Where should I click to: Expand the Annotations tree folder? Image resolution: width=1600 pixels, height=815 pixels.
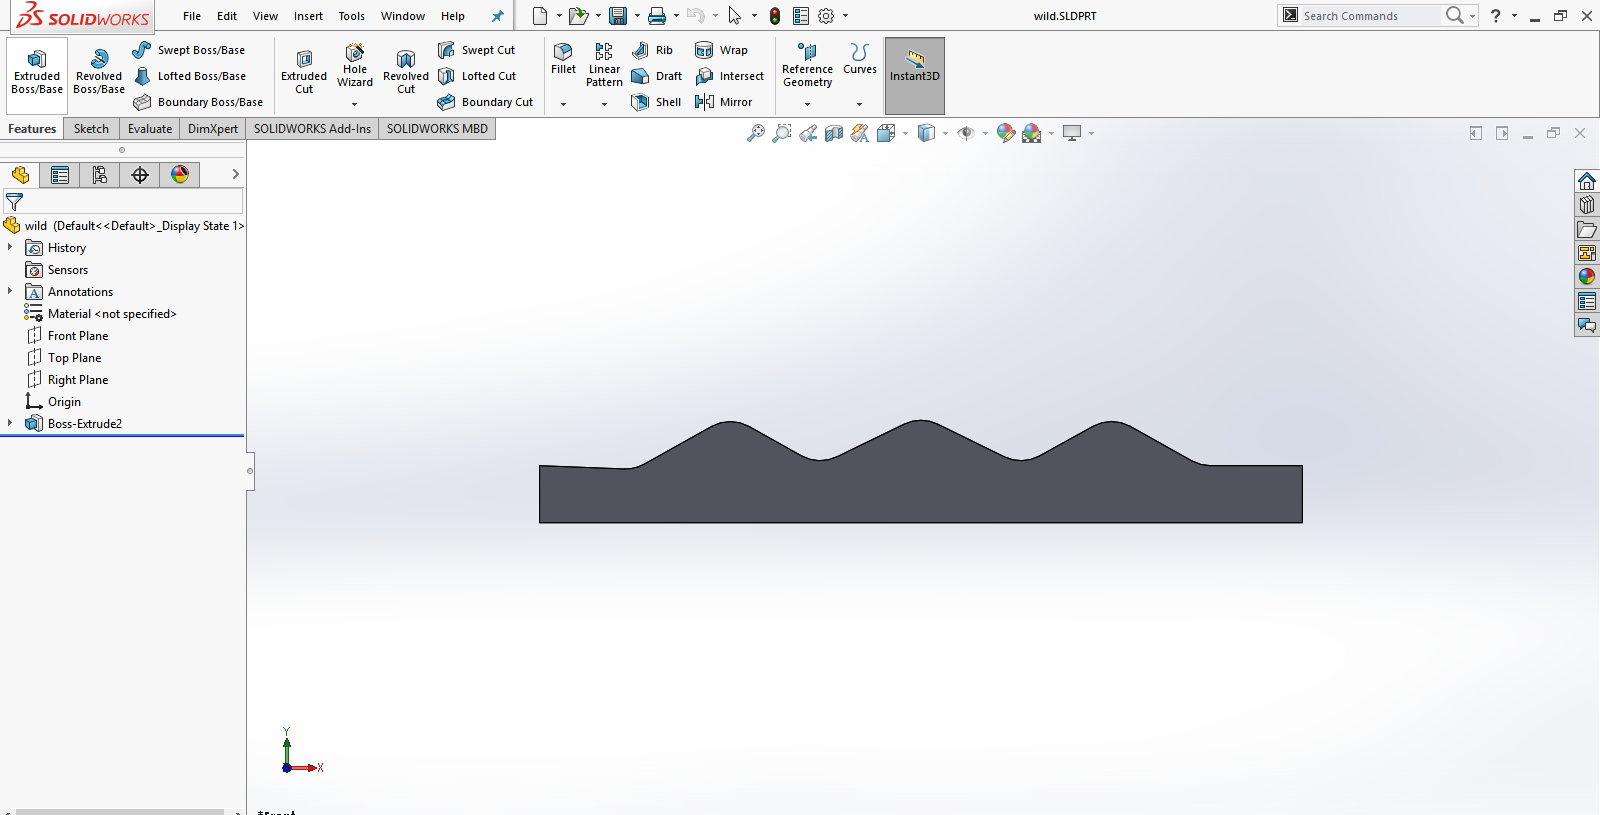[10, 292]
